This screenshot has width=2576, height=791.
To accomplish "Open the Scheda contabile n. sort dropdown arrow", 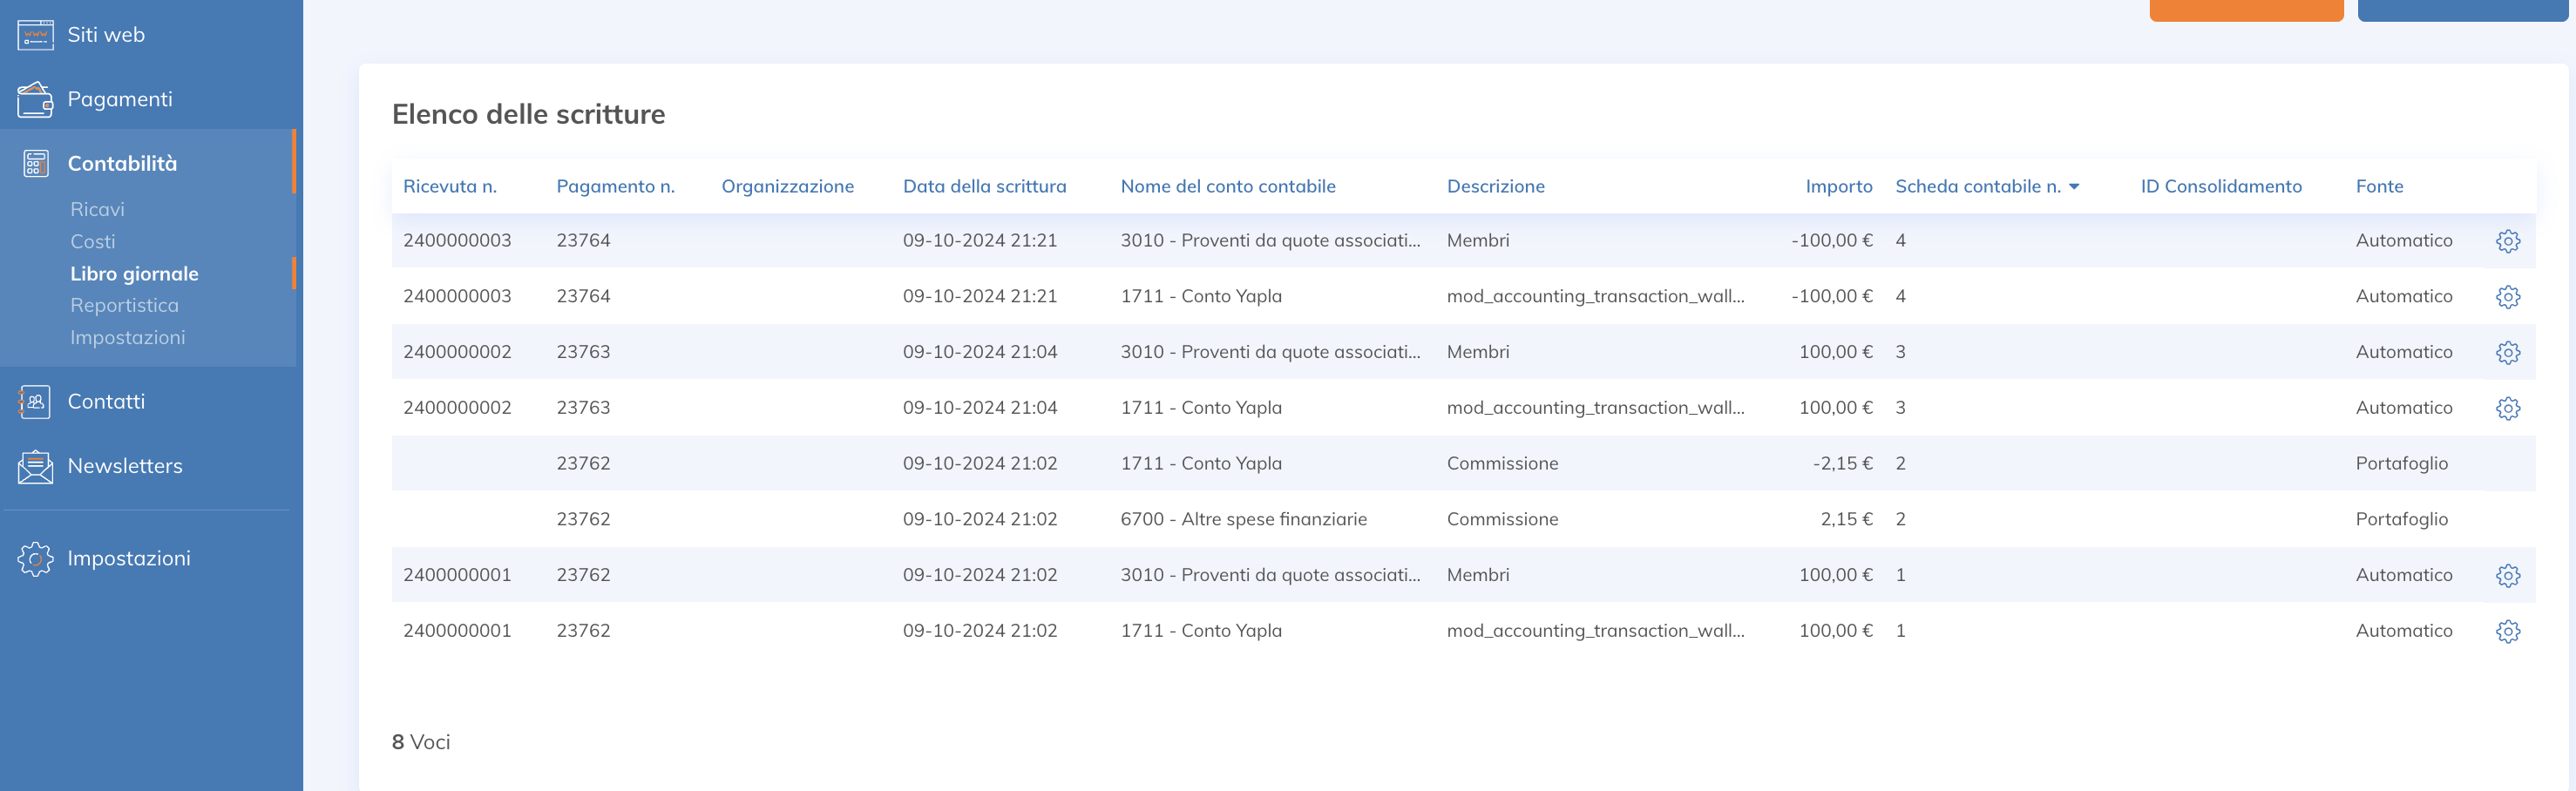I will pos(2073,186).
